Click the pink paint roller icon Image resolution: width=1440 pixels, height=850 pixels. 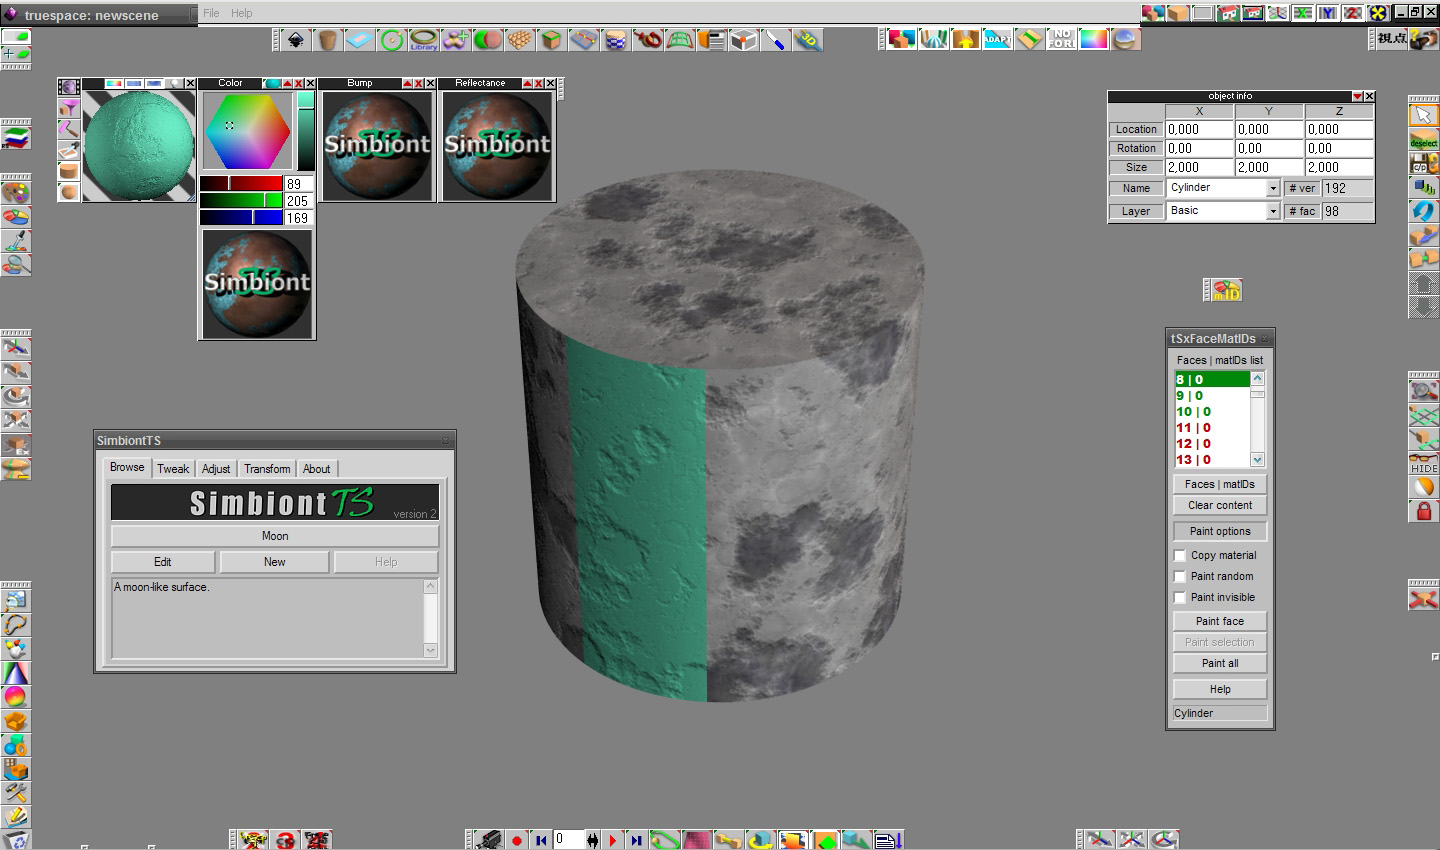69,129
